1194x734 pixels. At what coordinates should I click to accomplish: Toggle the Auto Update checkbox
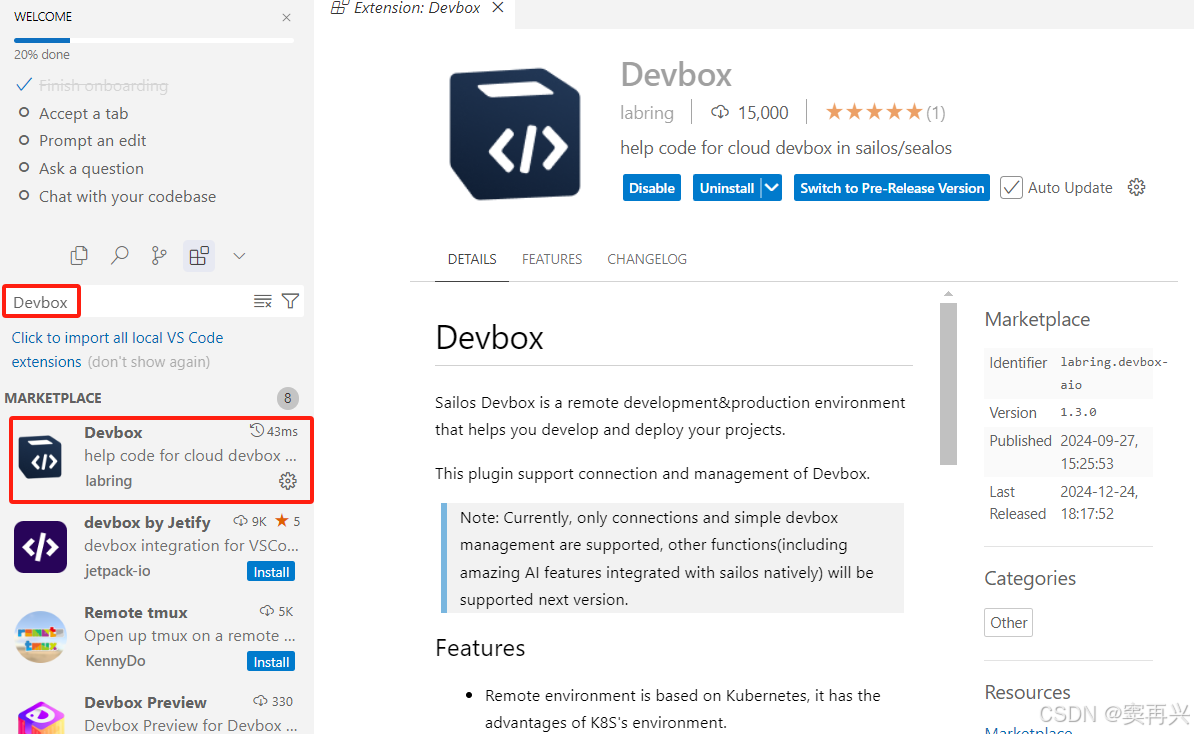[1011, 187]
